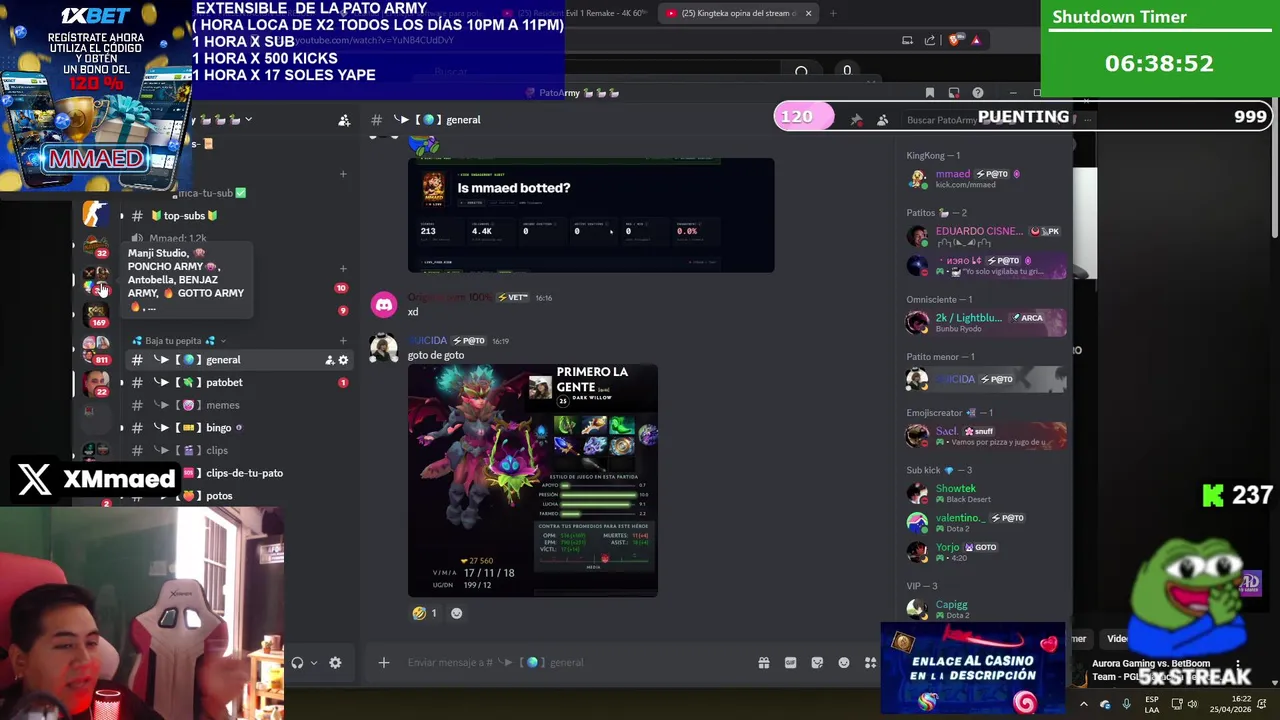Image resolution: width=1280 pixels, height=720 pixels.
Task: Expand the PatoArmy server name dropdown
Action: [248, 120]
